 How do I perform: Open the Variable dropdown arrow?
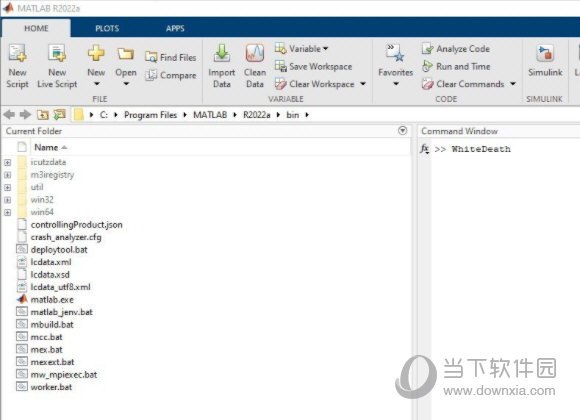click(x=326, y=48)
